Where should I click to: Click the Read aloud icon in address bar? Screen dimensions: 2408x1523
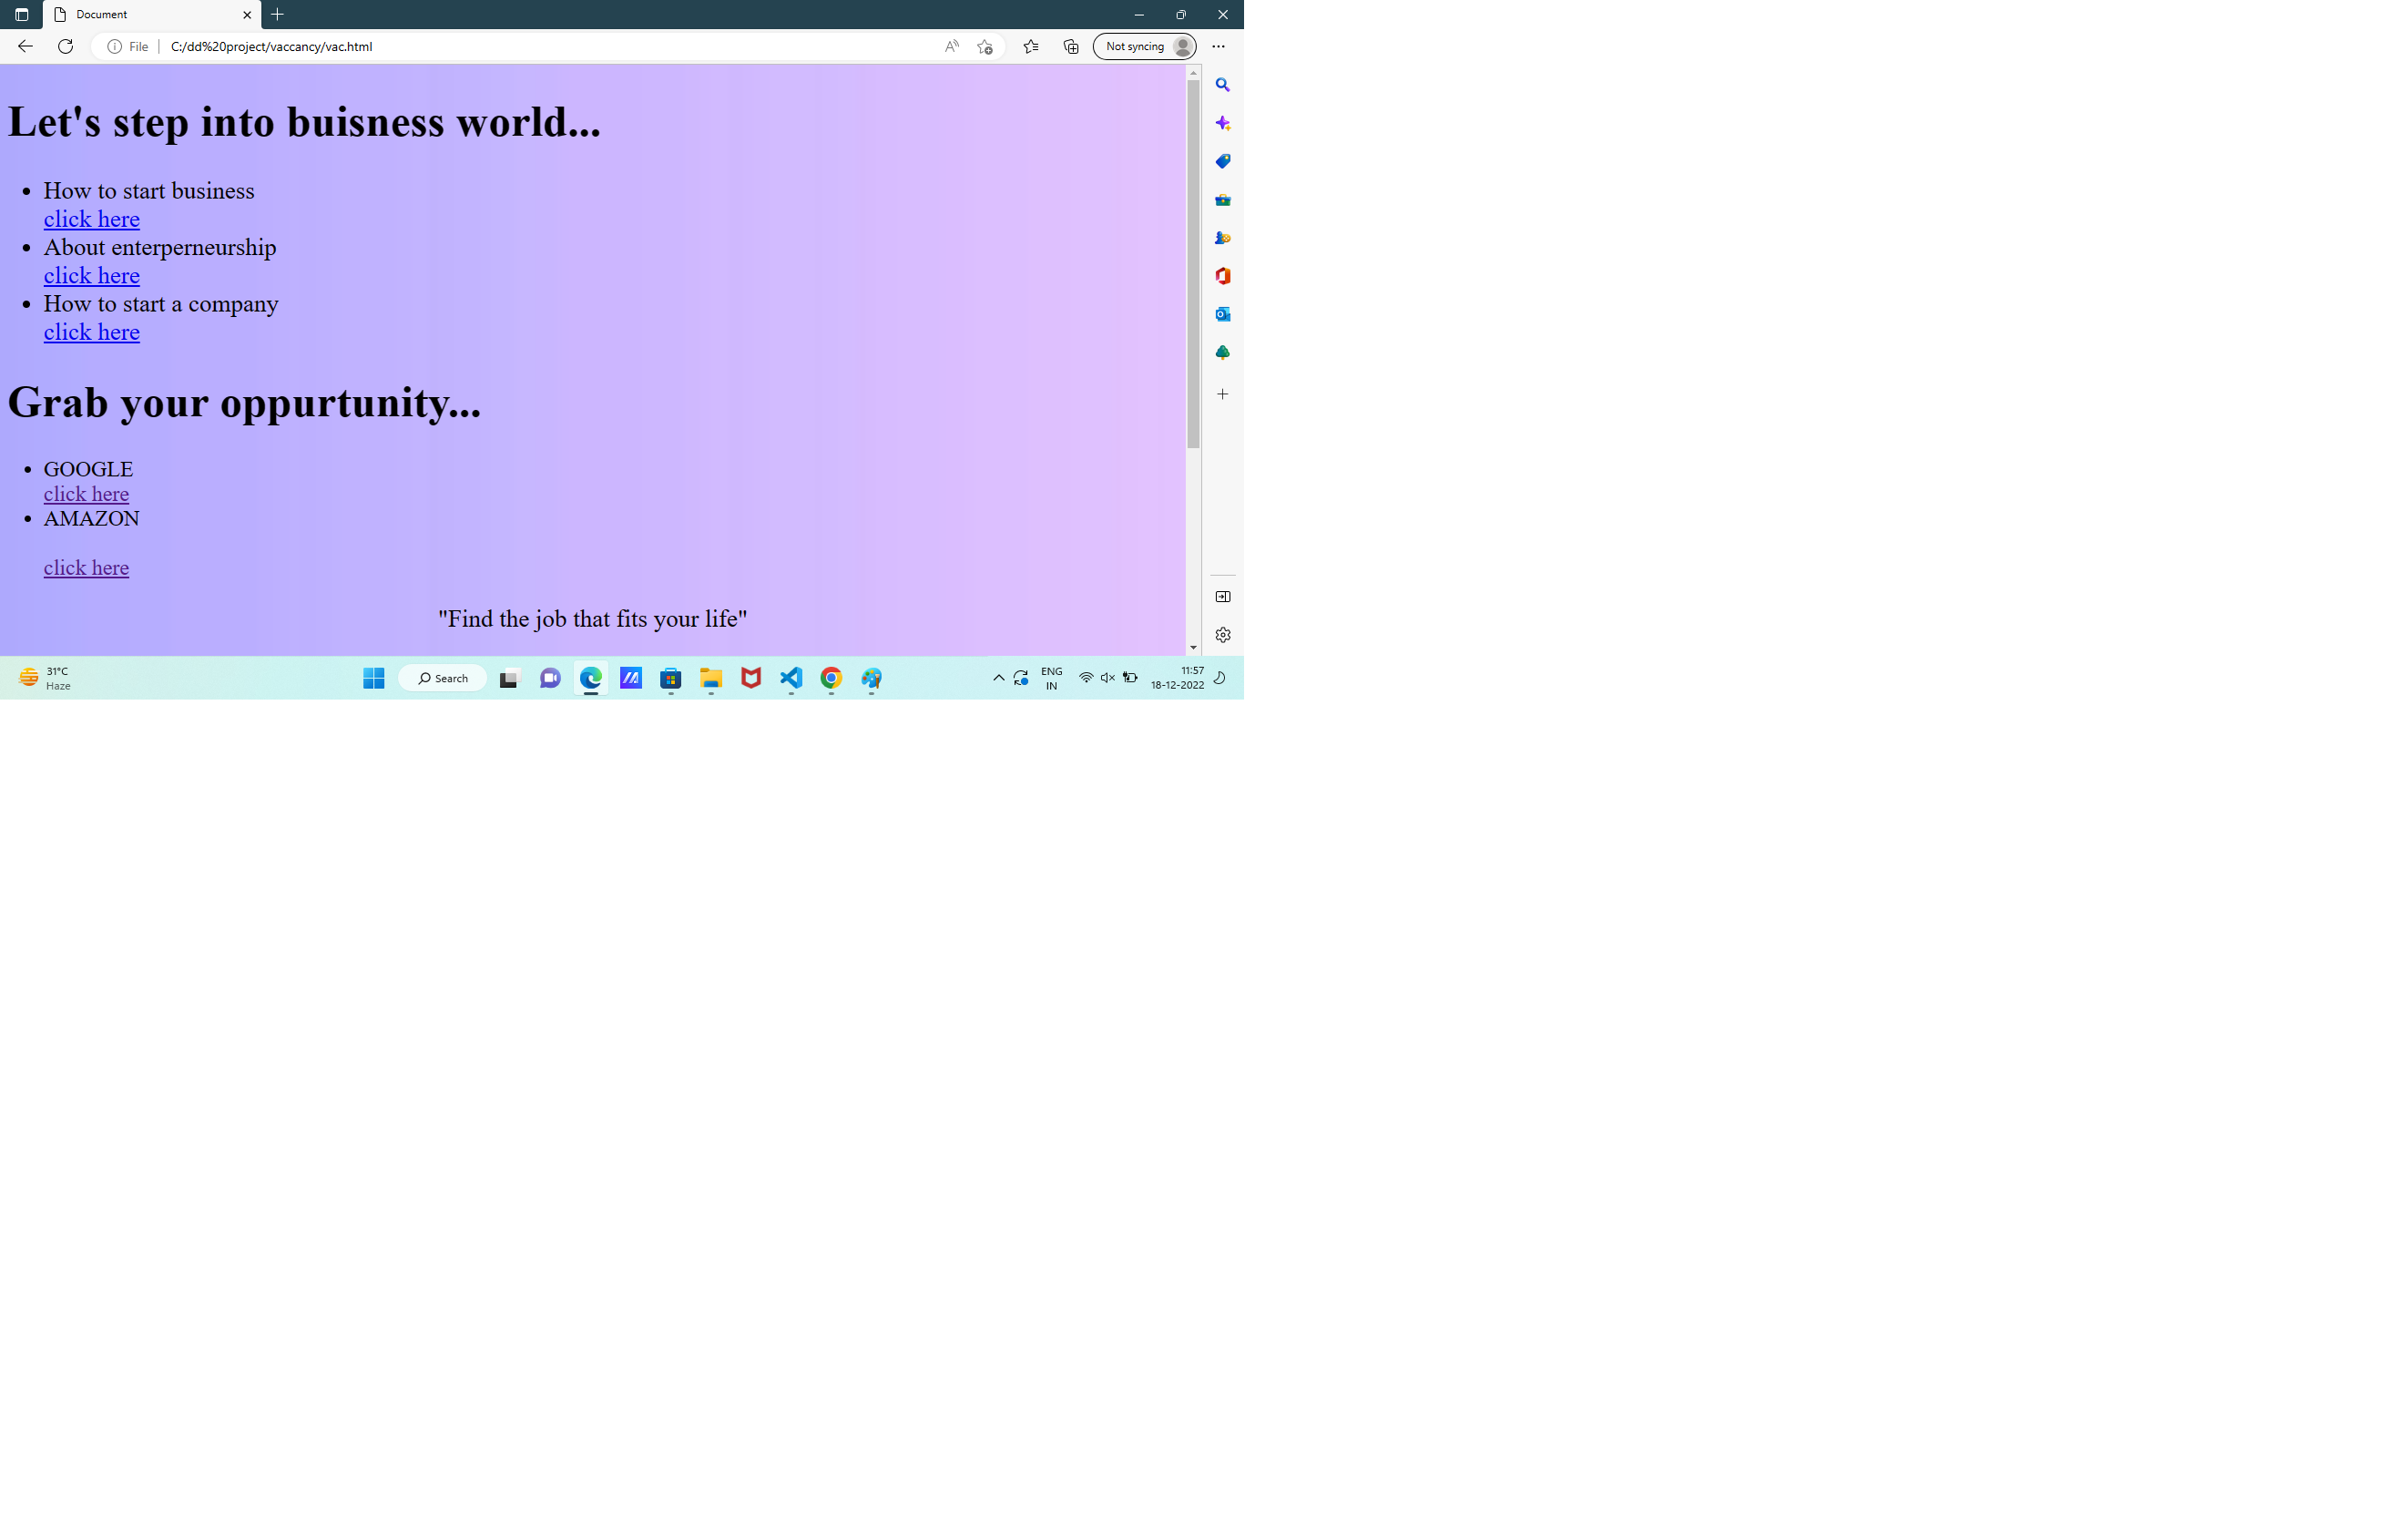(x=951, y=46)
